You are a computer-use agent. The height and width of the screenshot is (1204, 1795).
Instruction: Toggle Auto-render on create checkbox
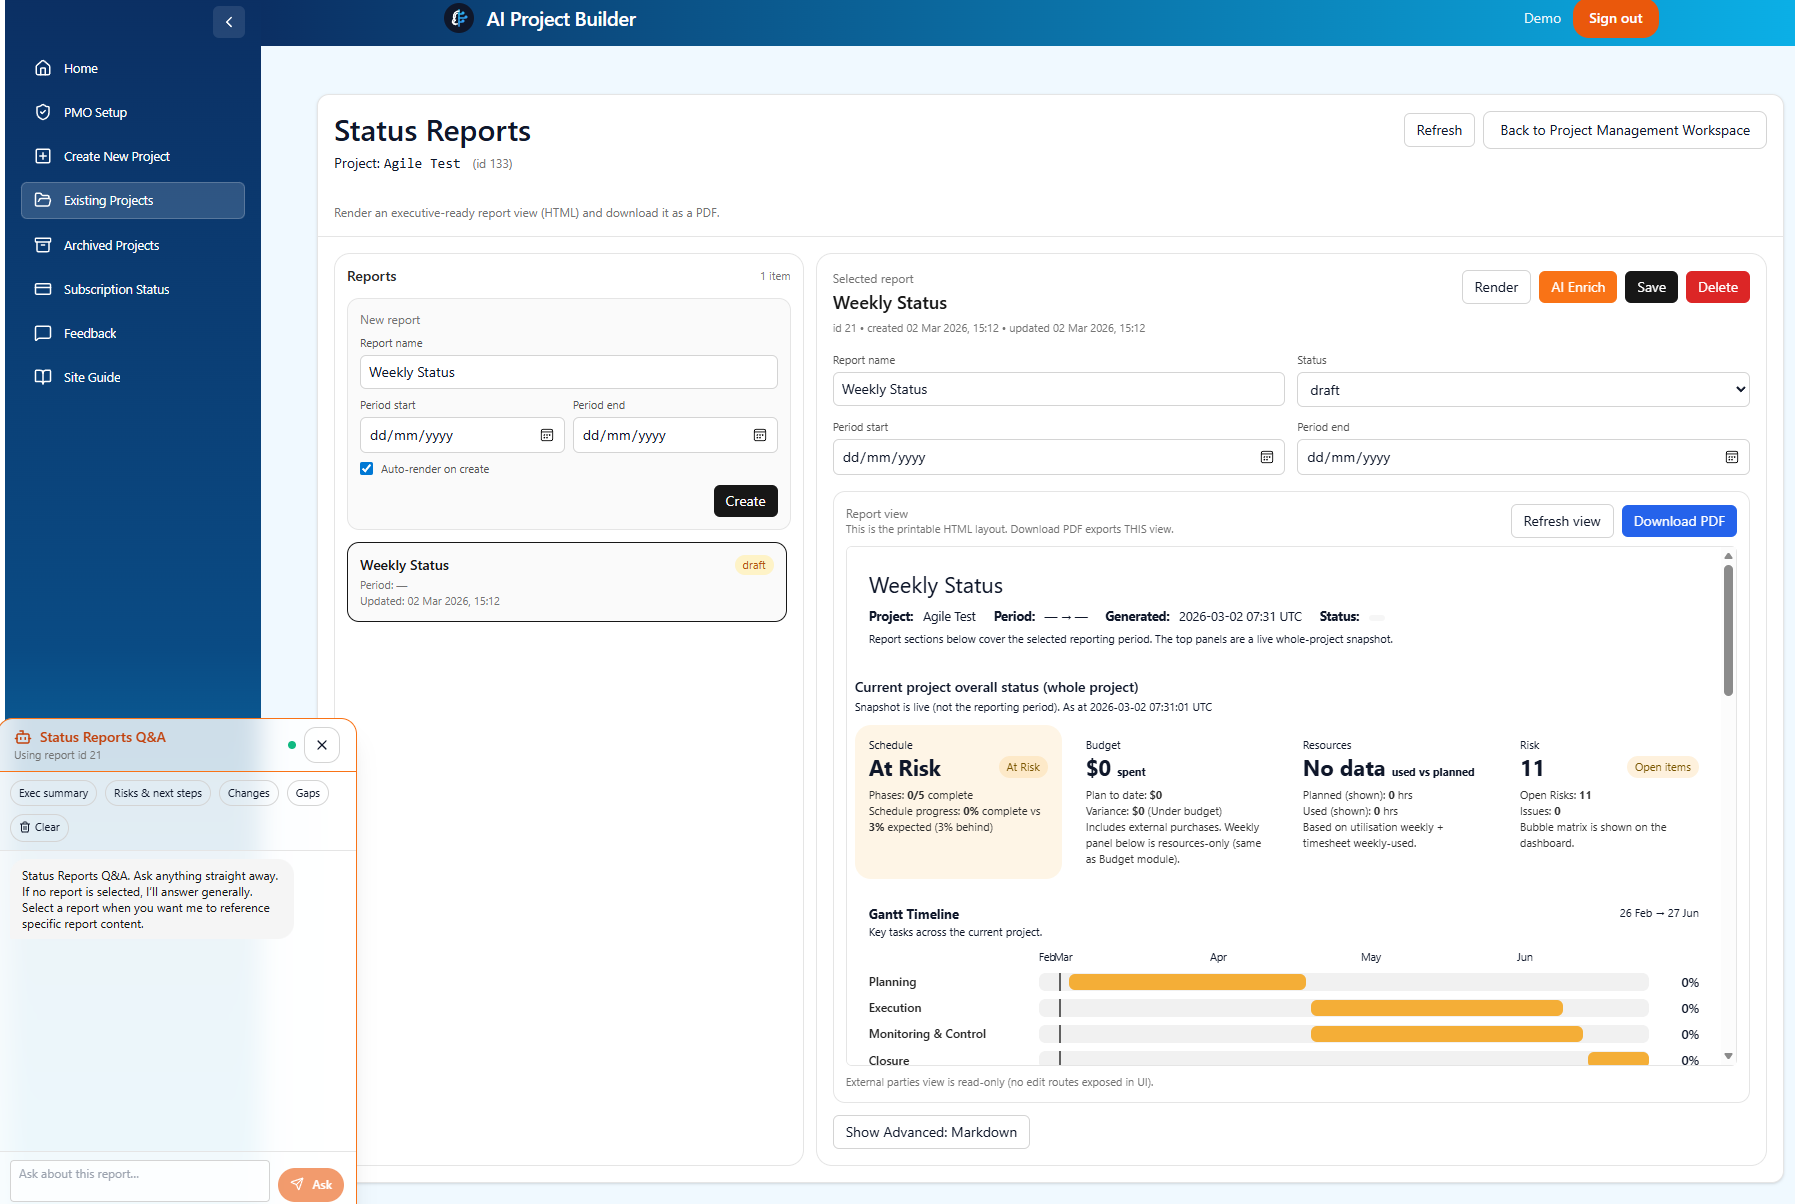point(367,469)
